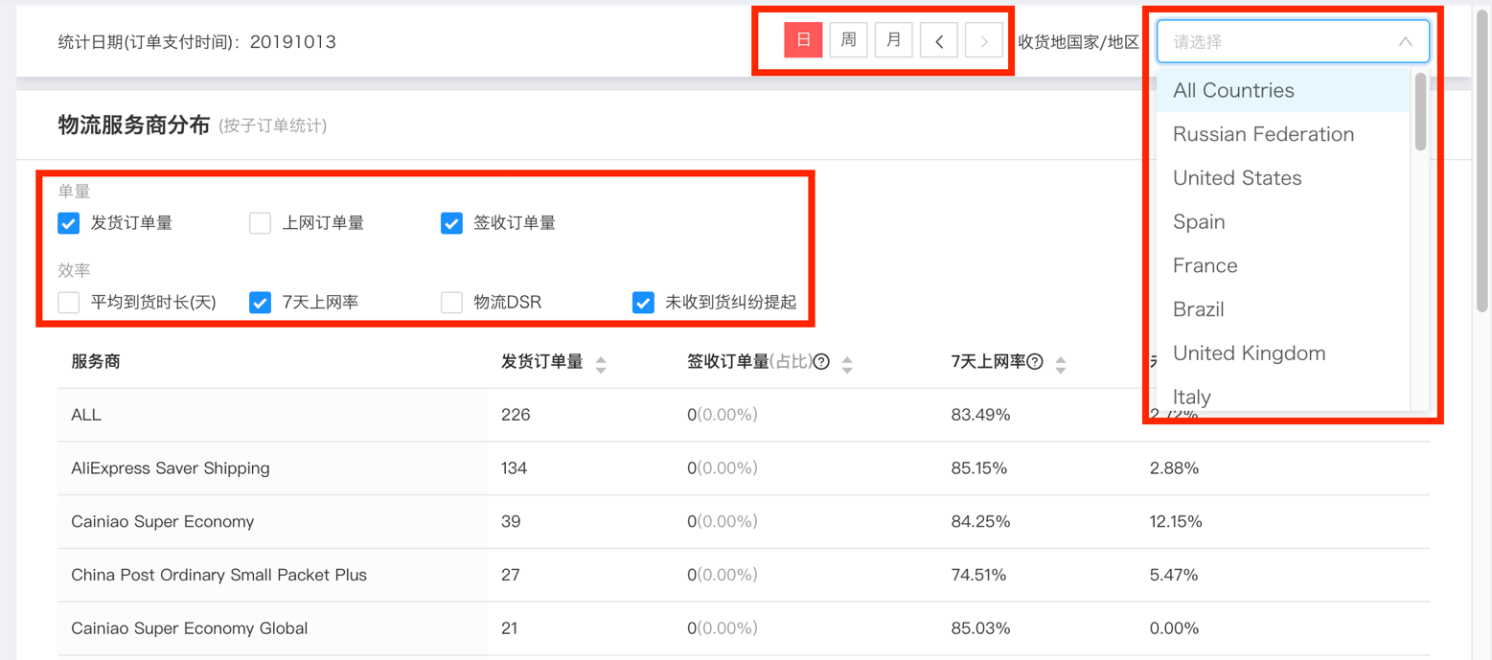1492x660 pixels.
Task: Select Cainiao Super Economy Global row
Action: pyautogui.click(x=743, y=628)
